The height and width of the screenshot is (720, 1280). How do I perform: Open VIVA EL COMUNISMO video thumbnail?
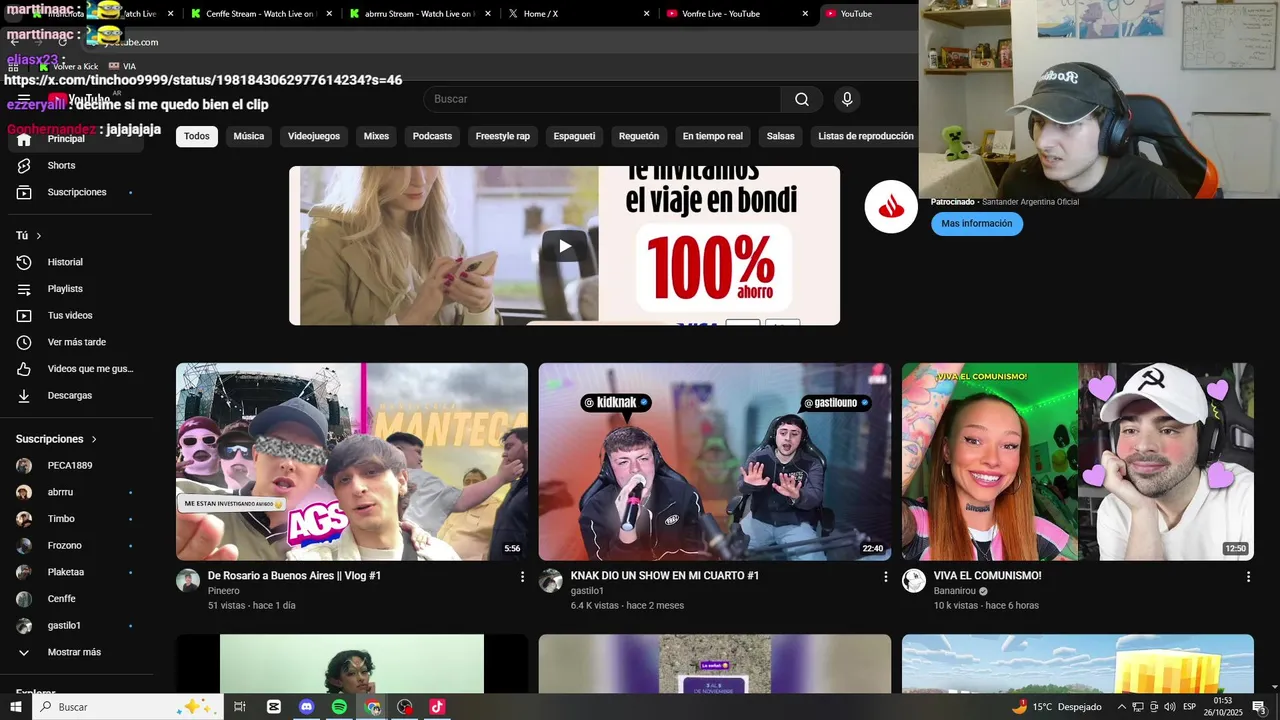[x=1078, y=461]
